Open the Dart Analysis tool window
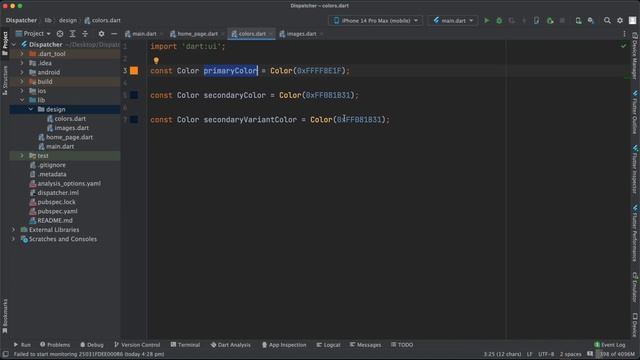The width and height of the screenshot is (640, 360). tap(231, 345)
